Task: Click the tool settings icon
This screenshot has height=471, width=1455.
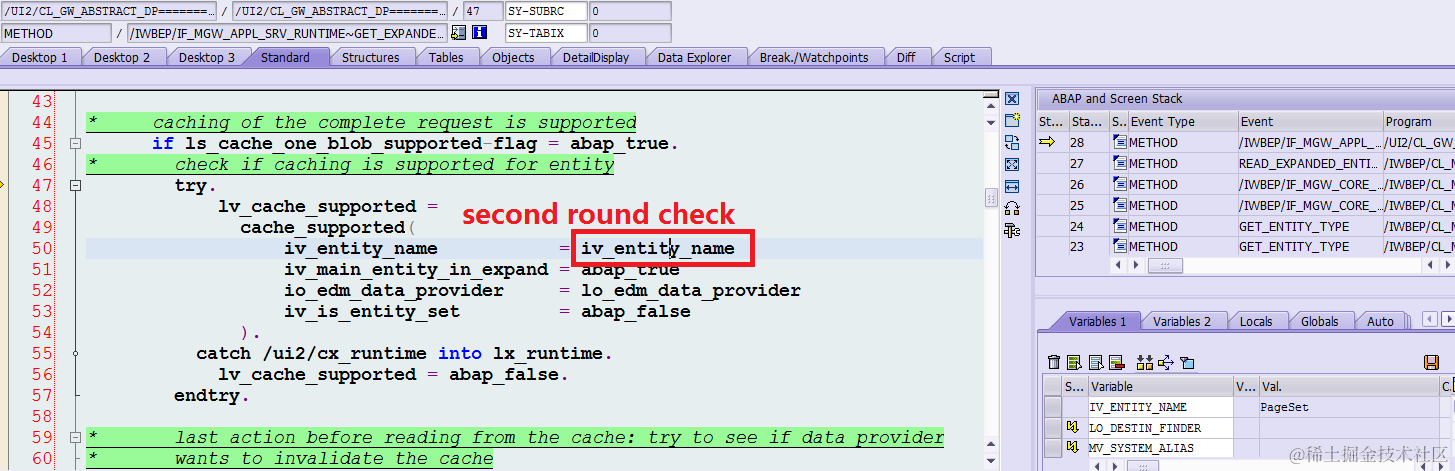Action: pyautogui.click(x=1012, y=230)
